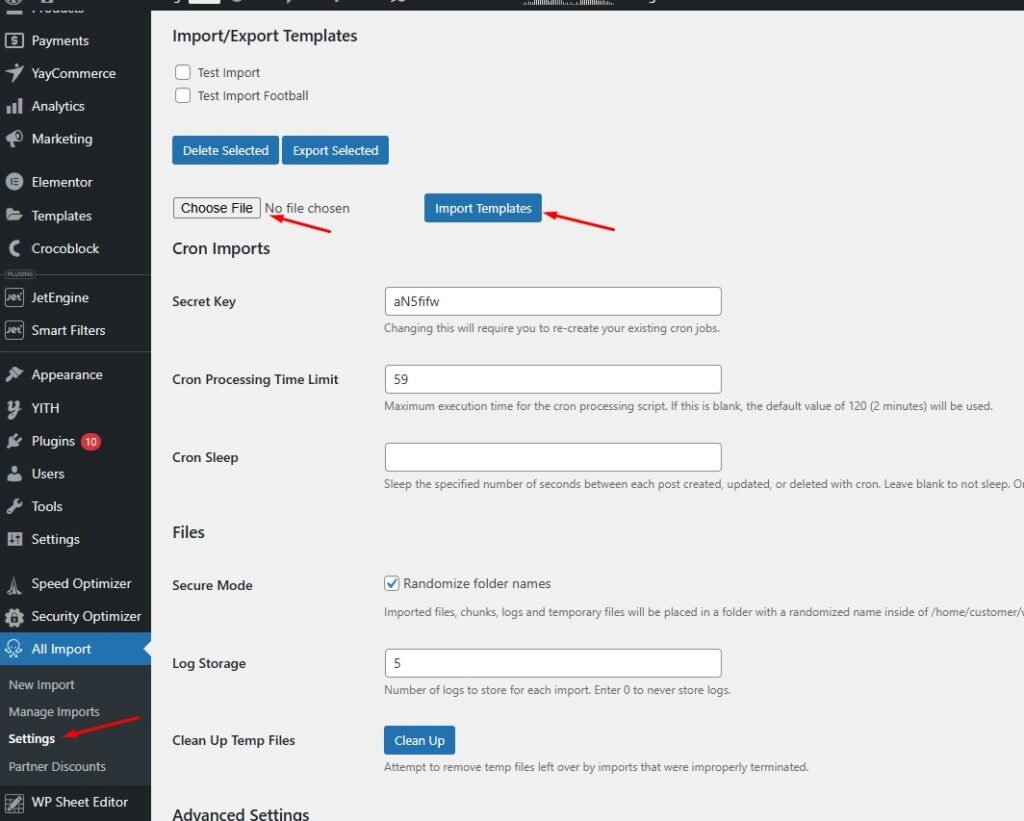The image size is (1024, 821).
Task: Open Partner Discounts submenu link
Action: [x=57, y=766]
